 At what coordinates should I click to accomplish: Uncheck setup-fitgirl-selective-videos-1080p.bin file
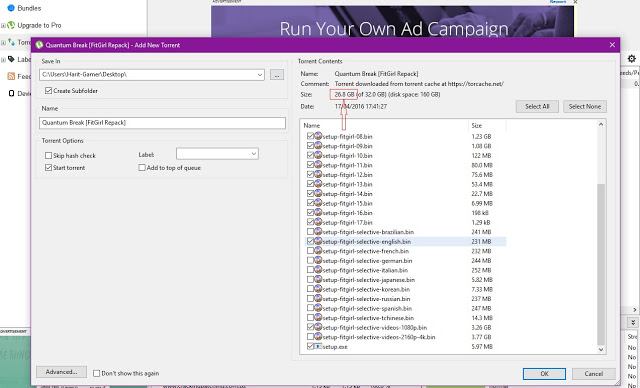[x=310, y=327]
